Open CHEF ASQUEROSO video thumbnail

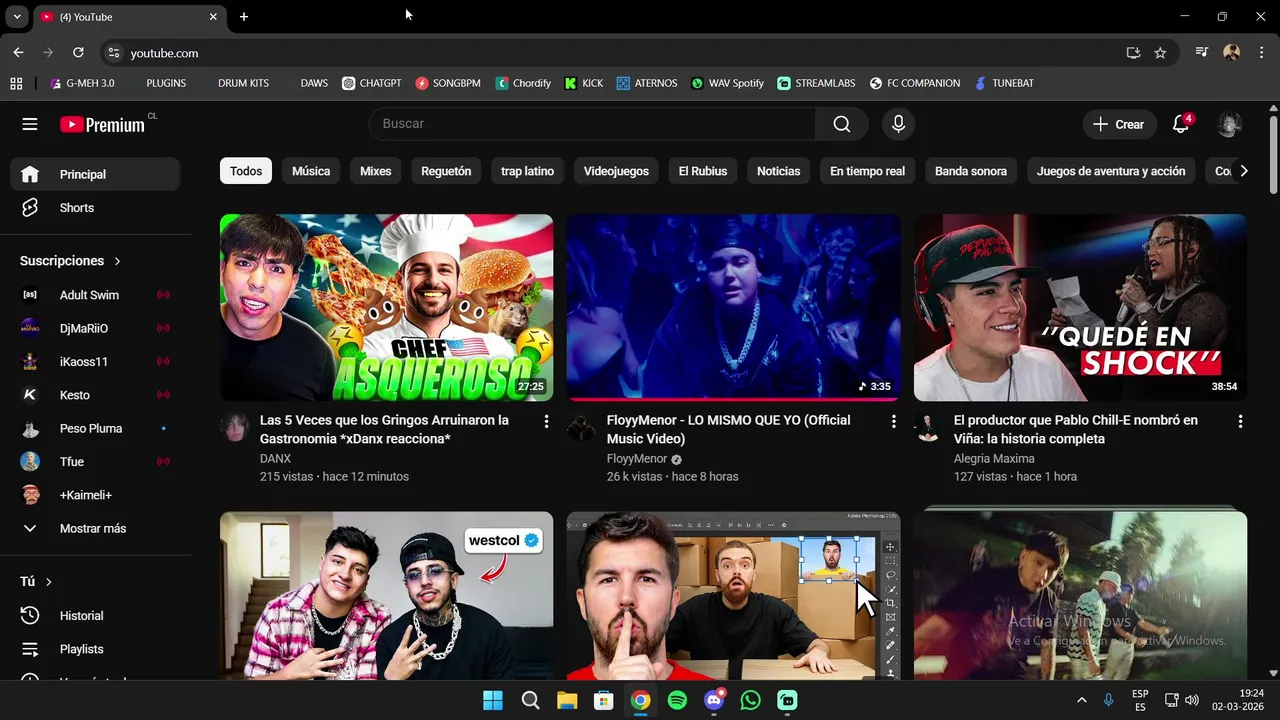tap(386, 307)
